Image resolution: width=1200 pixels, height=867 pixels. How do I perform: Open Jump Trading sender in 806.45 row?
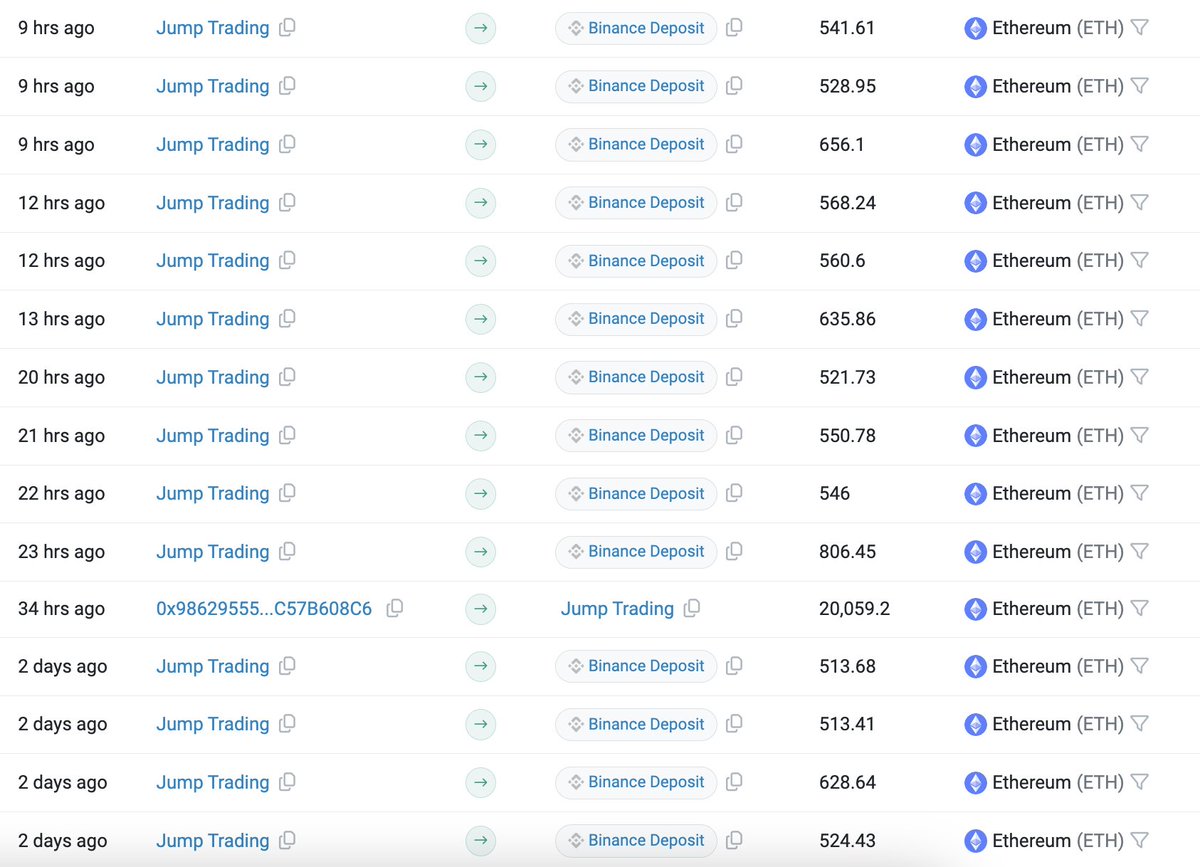[213, 551]
